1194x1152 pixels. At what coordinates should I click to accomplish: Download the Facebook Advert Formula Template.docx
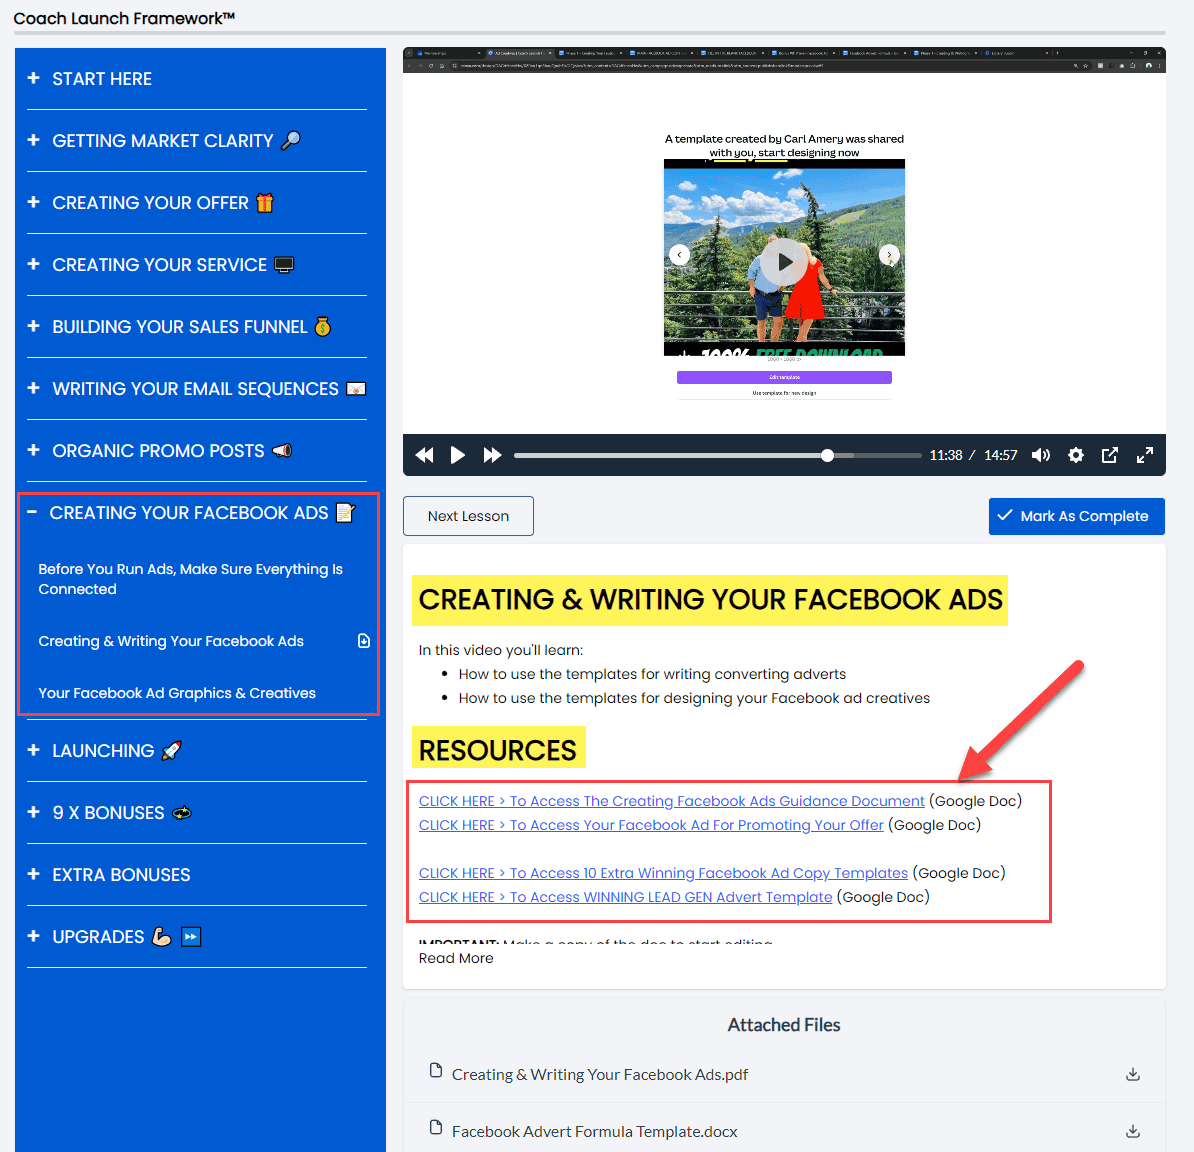tap(1132, 1131)
